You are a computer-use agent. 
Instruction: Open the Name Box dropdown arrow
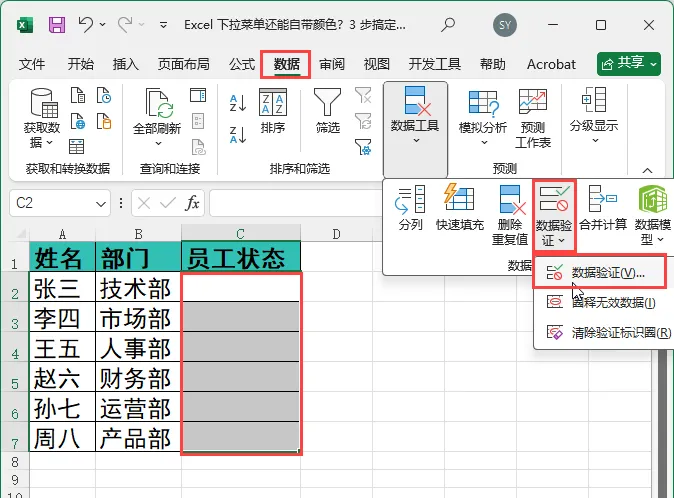coord(101,203)
